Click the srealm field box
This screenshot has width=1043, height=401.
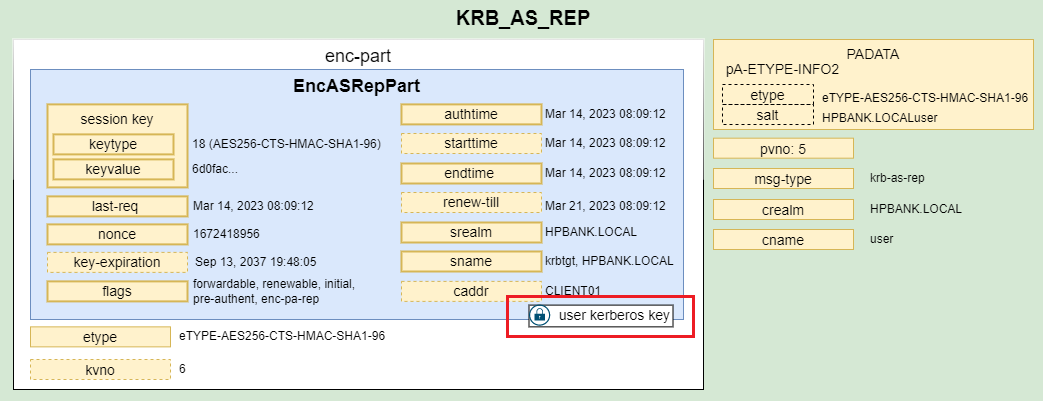coord(470,233)
